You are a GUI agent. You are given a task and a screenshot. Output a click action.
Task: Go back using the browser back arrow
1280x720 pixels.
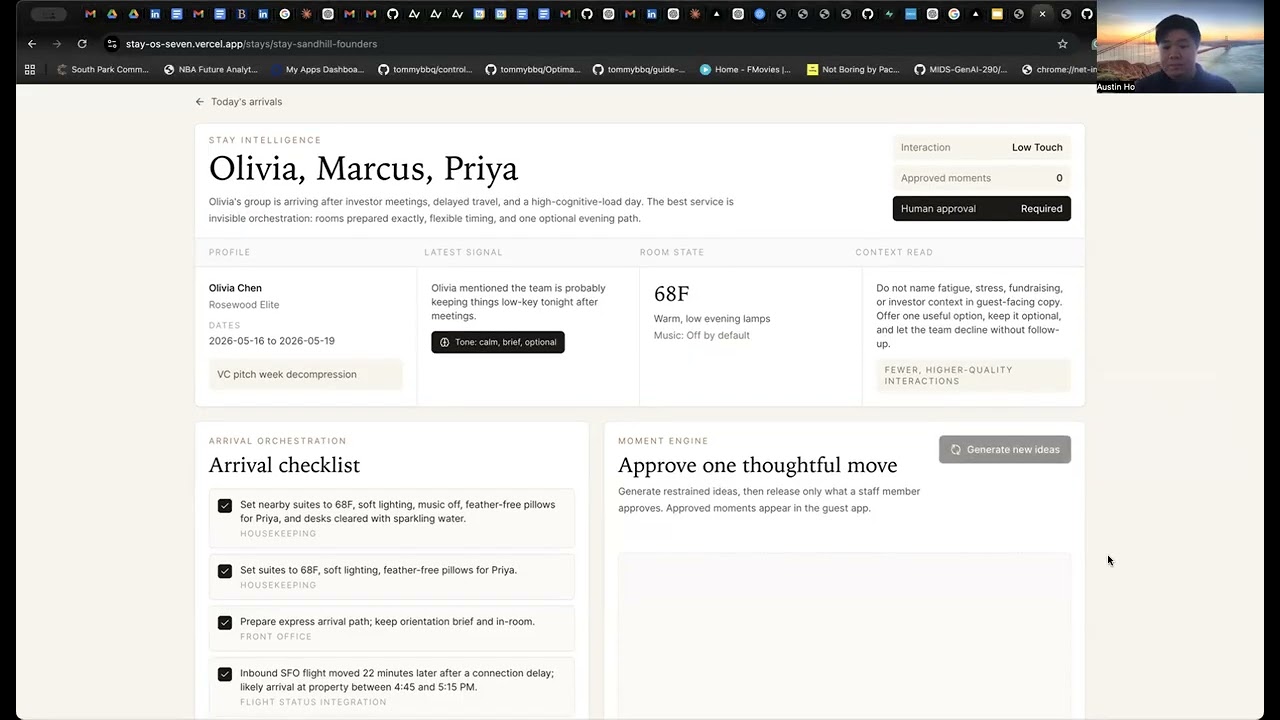point(32,44)
